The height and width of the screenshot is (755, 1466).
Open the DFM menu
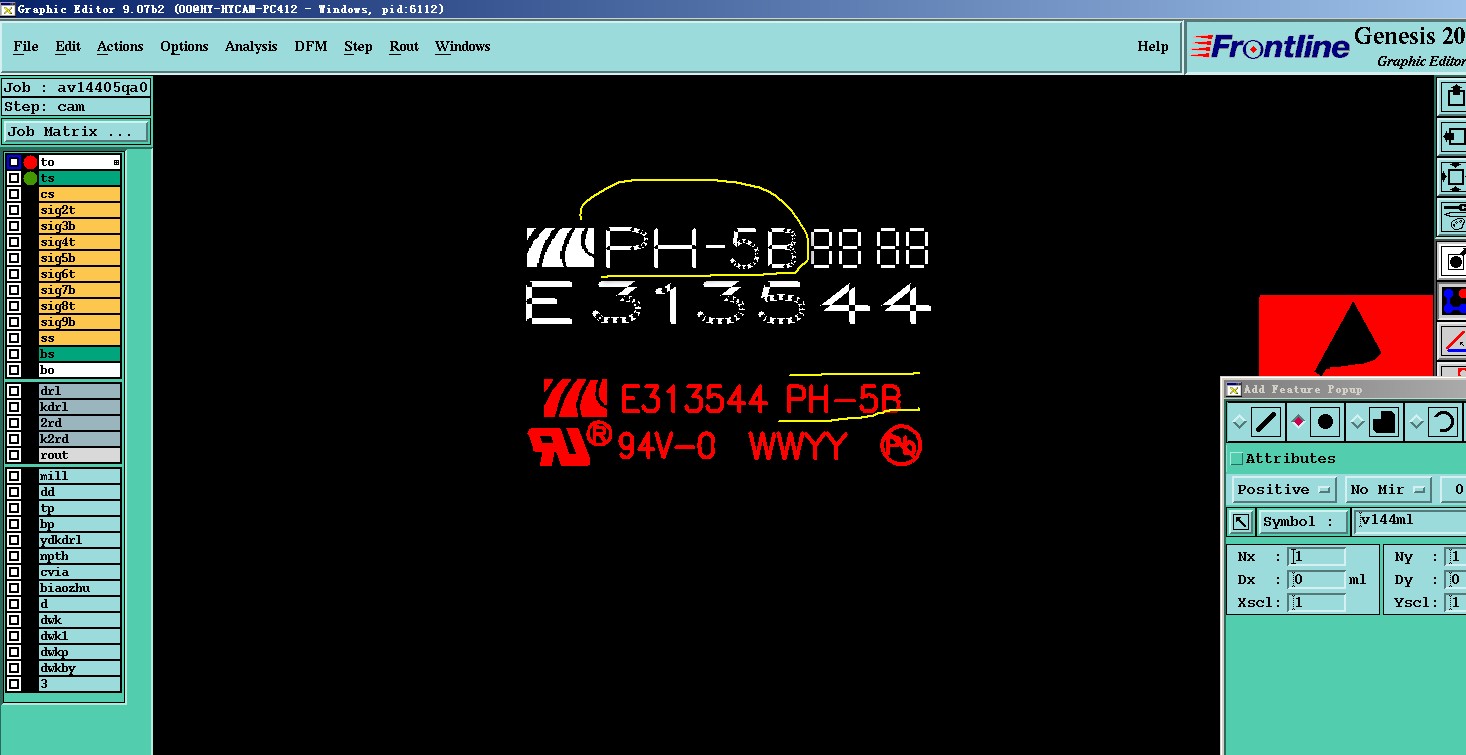tap(311, 46)
